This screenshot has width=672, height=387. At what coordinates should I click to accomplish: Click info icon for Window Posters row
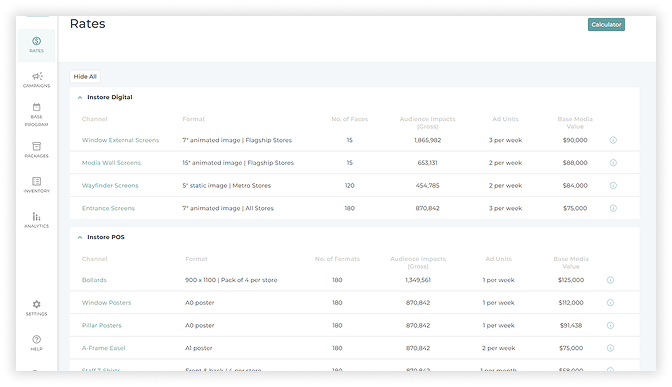click(x=610, y=303)
